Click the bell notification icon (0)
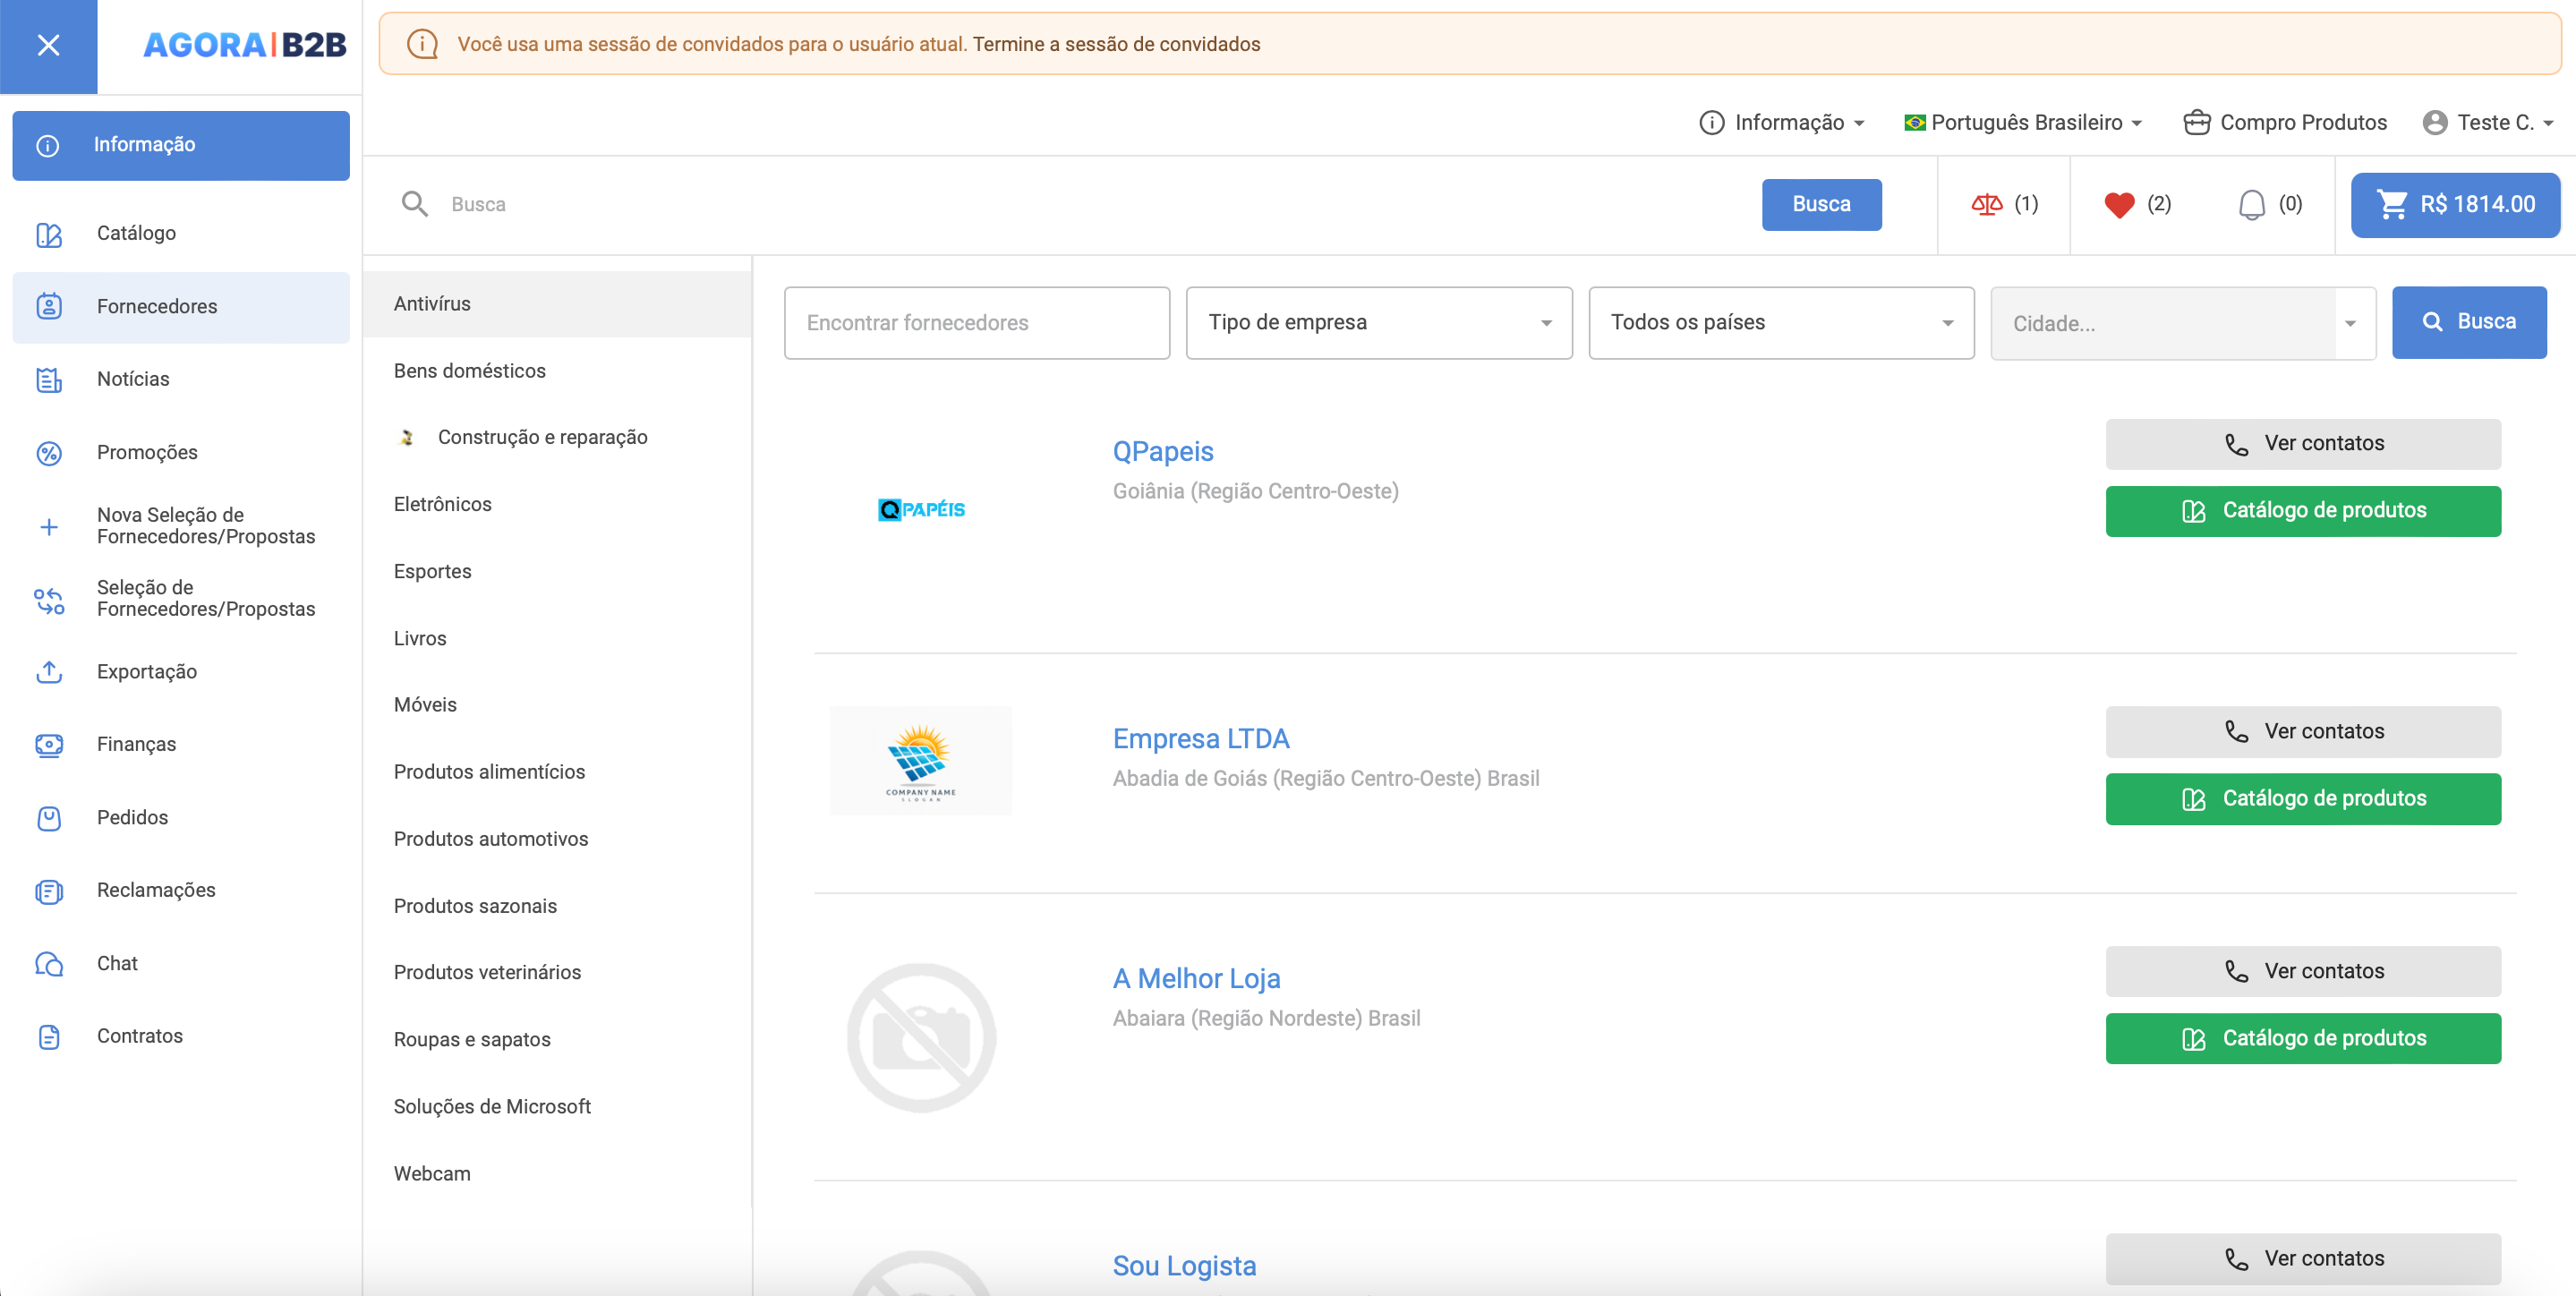Viewport: 2576px width, 1296px height. point(2250,203)
